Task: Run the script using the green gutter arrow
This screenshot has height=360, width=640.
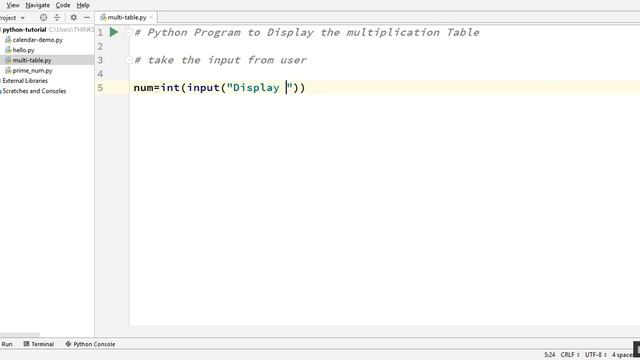Action: [114, 32]
